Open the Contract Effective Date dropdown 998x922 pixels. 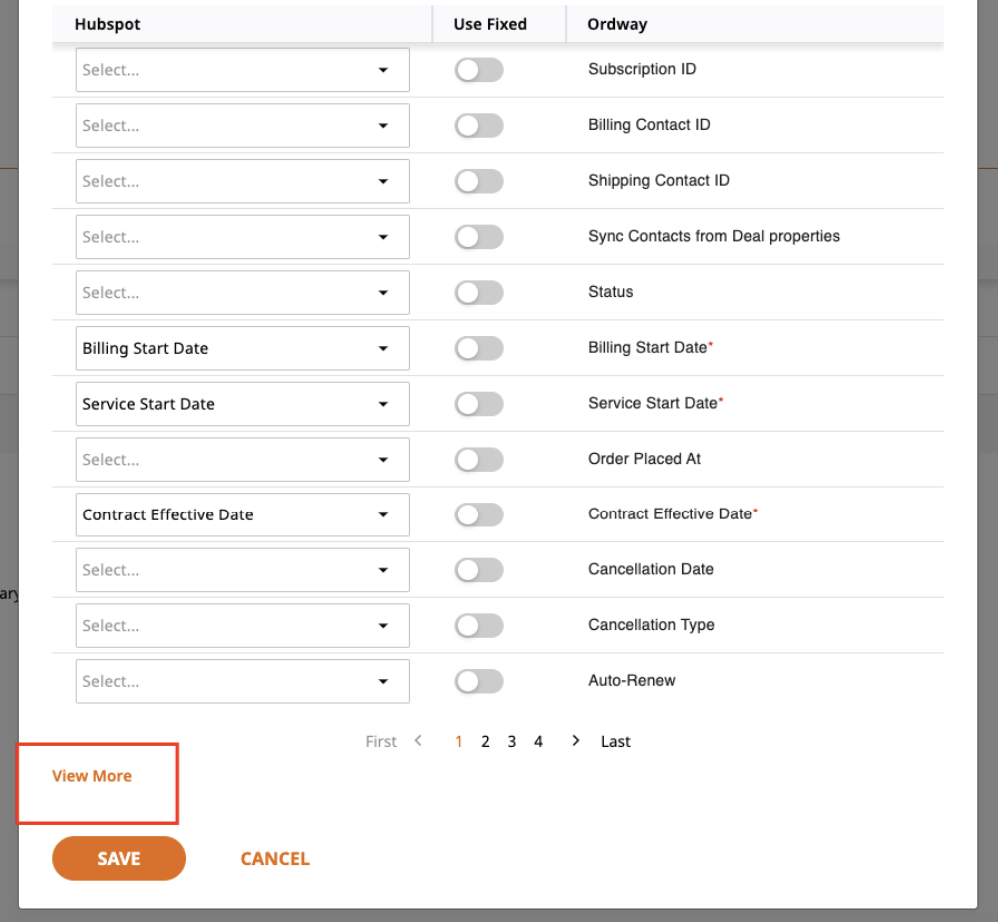point(242,515)
